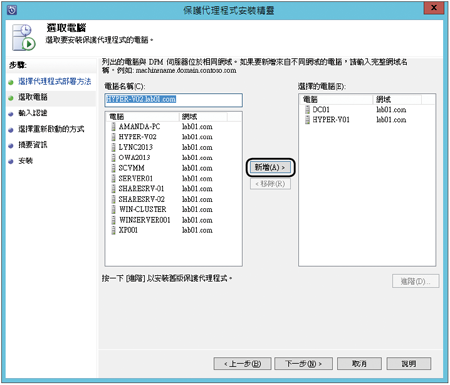Click the 說明 help button
The width and height of the screenshot is (450, 385).
pyautogui.click(x=409, y=364)
